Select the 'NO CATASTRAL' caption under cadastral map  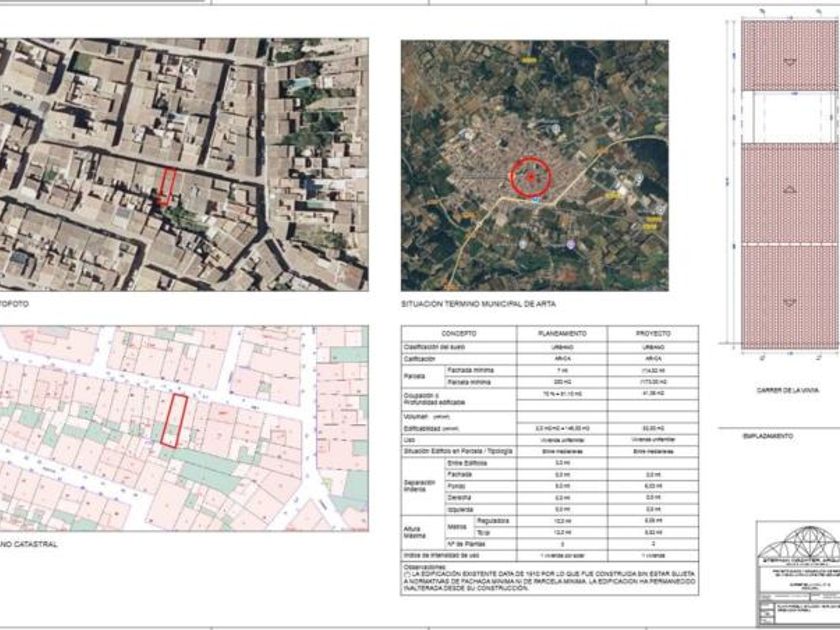(28, 544)
